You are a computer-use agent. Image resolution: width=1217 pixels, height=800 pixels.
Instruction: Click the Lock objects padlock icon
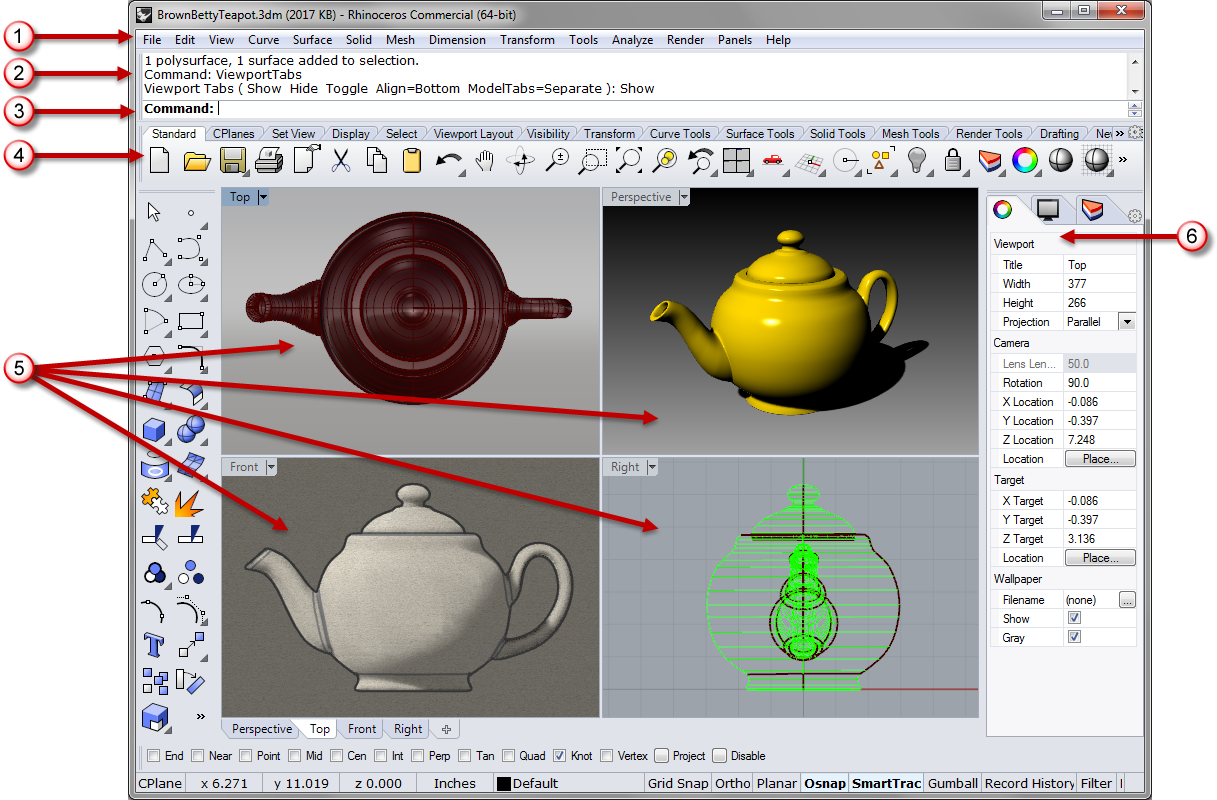click(x=953, y=160)
